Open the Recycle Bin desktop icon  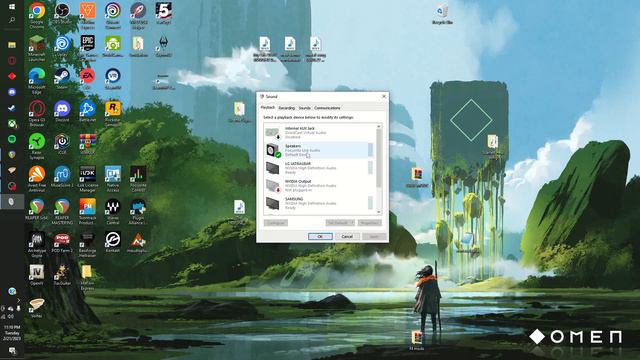[442, 15]
